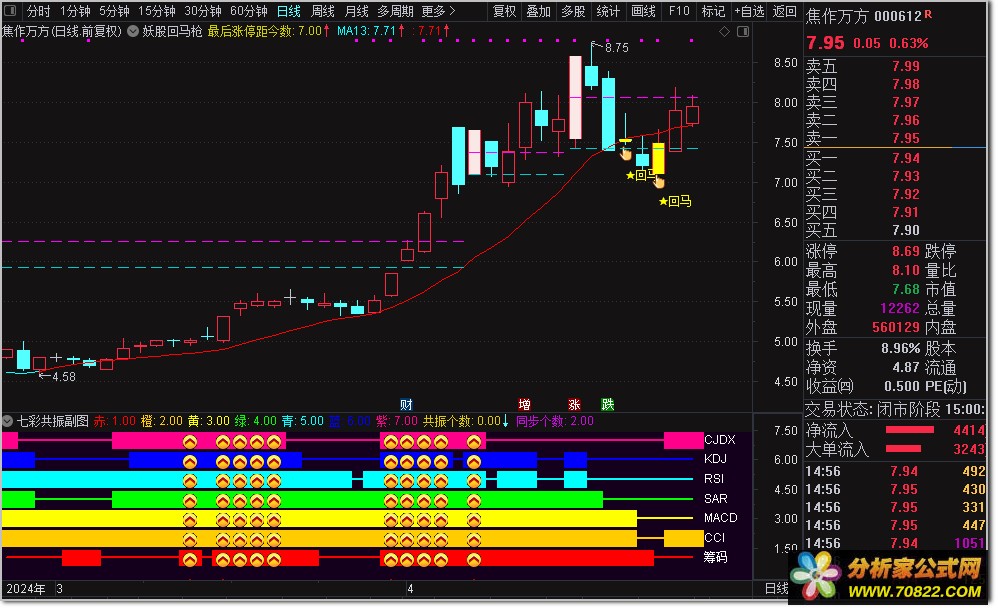Click the green 跌 event marker

[608, 404]
